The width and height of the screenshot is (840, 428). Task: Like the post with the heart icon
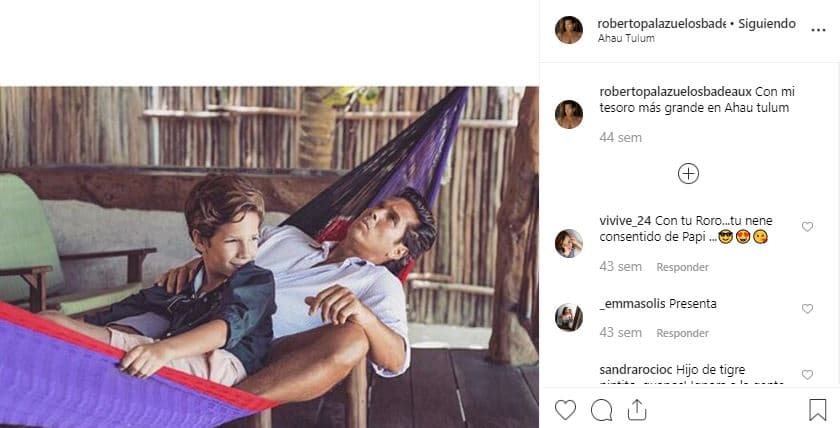coord(565,410)
